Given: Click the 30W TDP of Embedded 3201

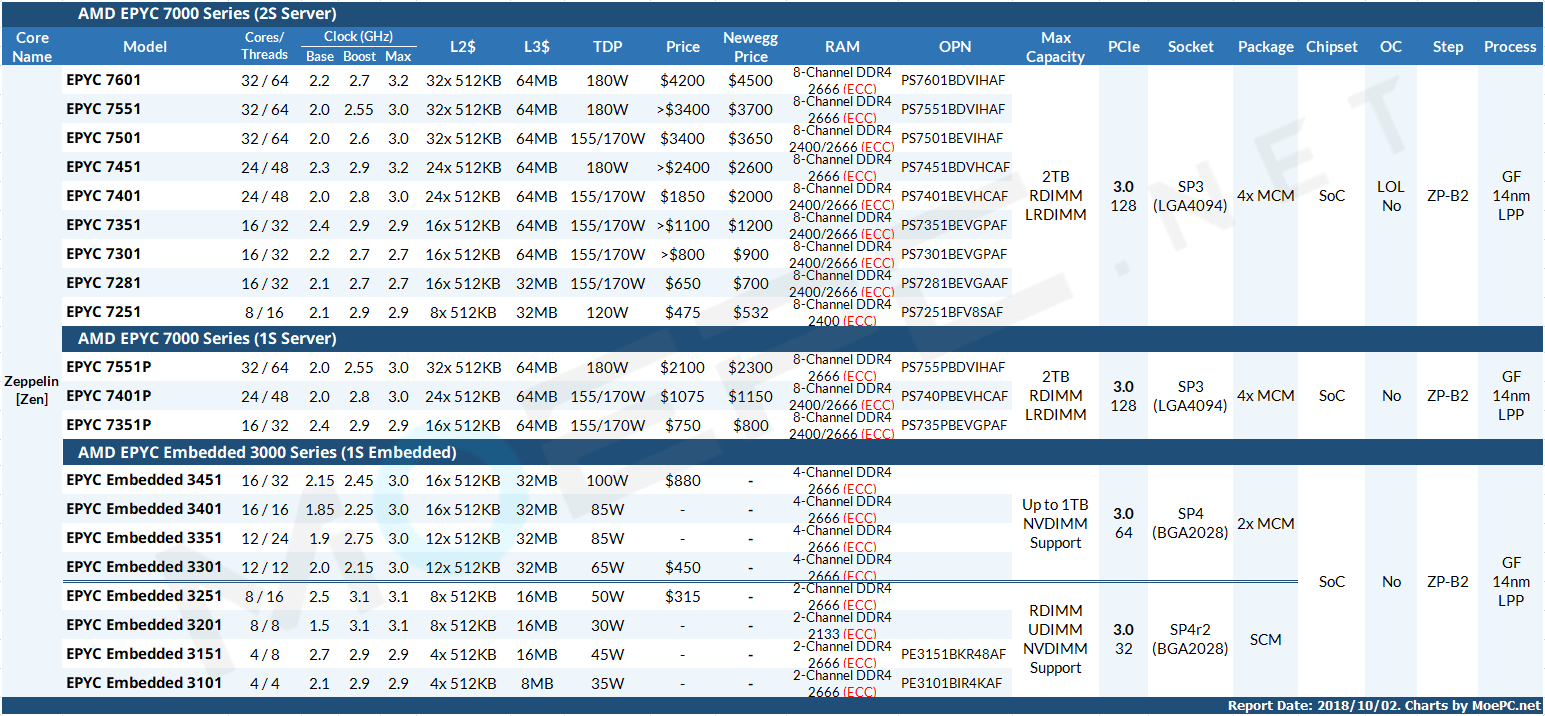Looking at the screenshot, I should 608,626.
